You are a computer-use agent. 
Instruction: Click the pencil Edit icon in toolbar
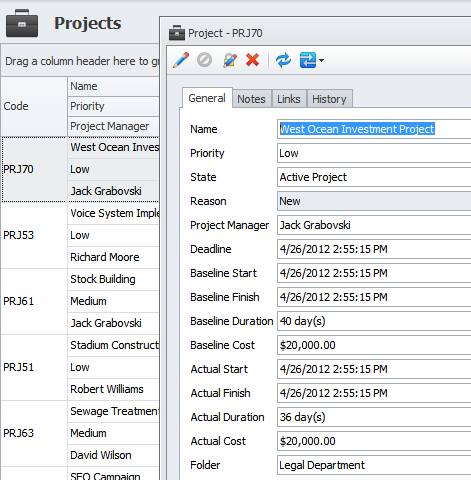pyautogui.click(x=181, y=60)
